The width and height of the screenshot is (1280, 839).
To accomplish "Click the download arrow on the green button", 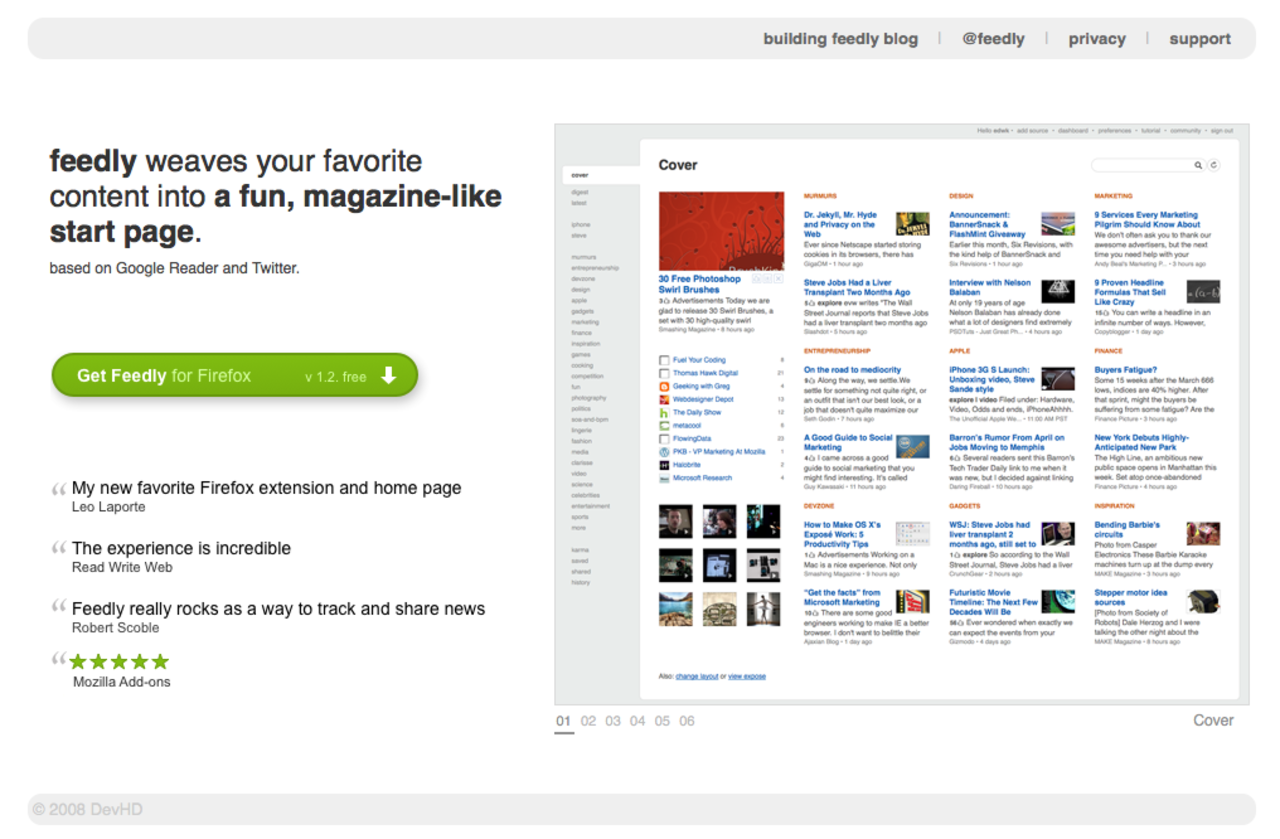I will pos(389,376).
